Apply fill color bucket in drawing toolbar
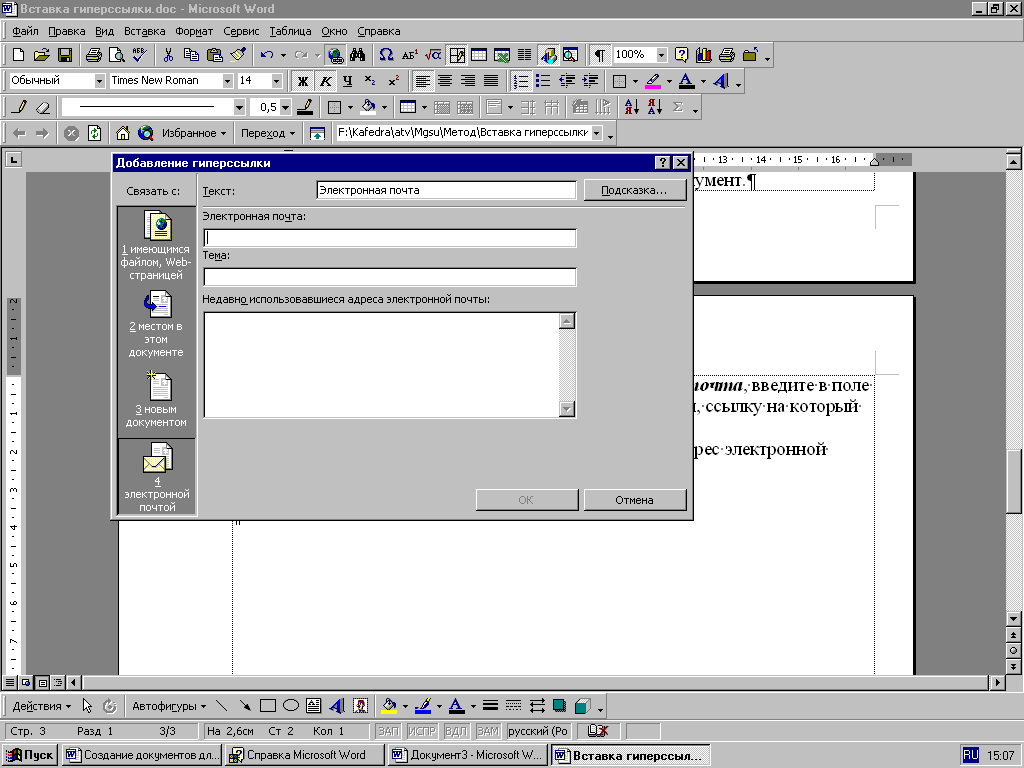This screenshot has height=768, width=1024. (389, 706)
